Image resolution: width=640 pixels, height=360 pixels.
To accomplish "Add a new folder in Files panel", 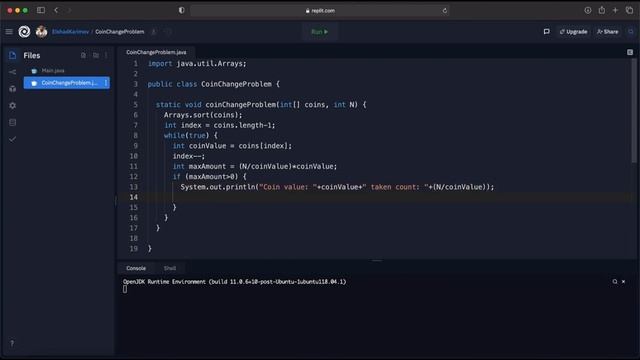I will pos(96,55).
